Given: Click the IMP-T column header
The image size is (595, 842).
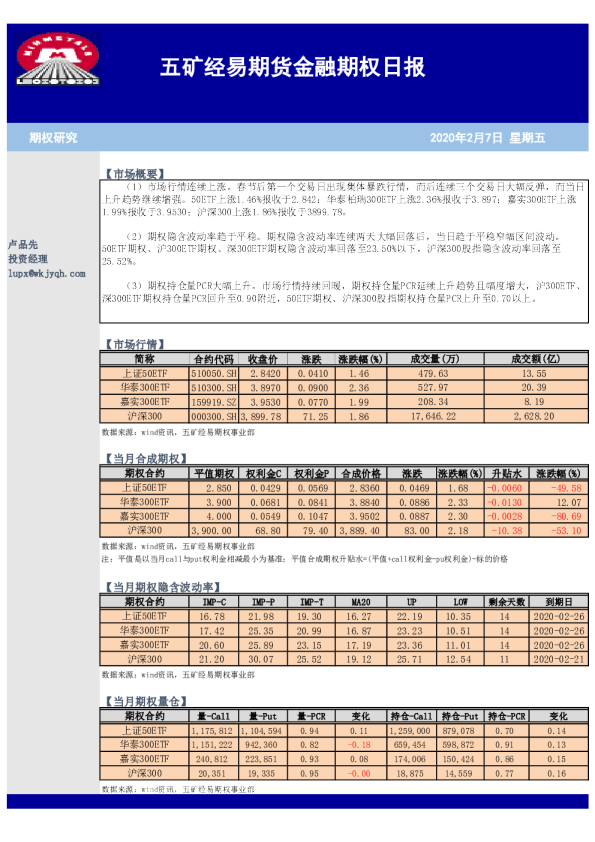Looking at the screenshot, I should coord(311,602).
